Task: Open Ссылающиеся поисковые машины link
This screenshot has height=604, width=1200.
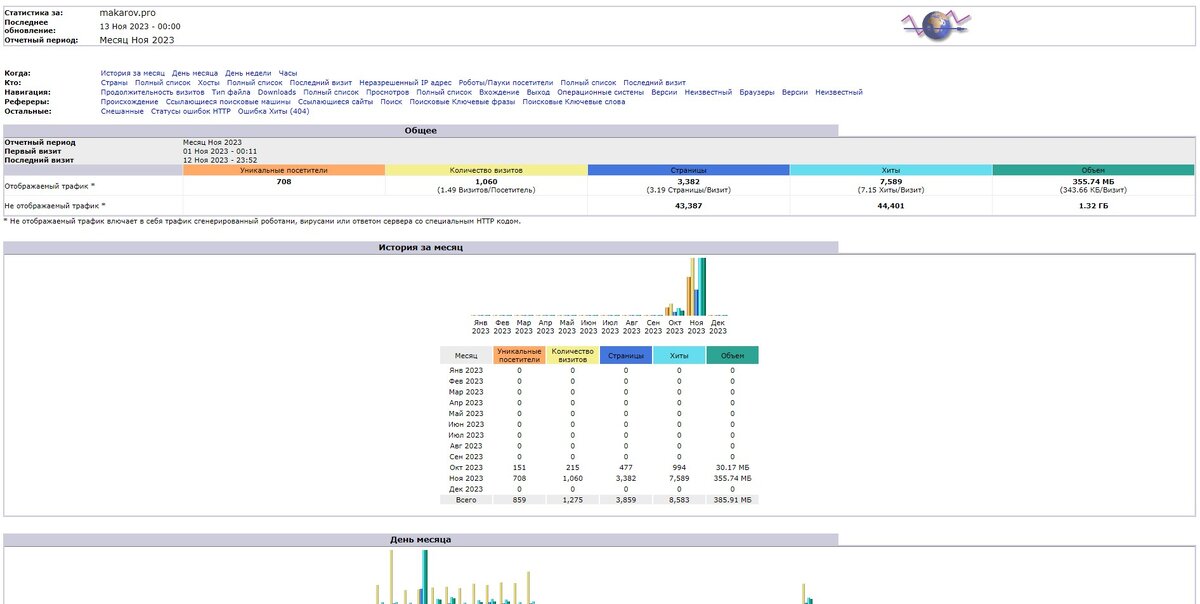Action: tap(228, 102)
